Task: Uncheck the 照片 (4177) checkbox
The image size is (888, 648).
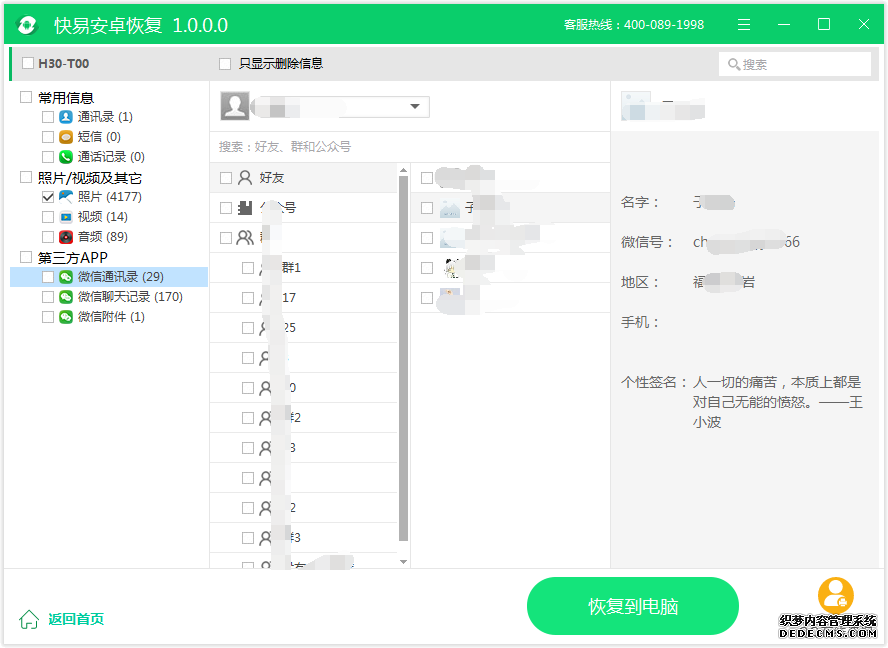Action: pos(48,197)
